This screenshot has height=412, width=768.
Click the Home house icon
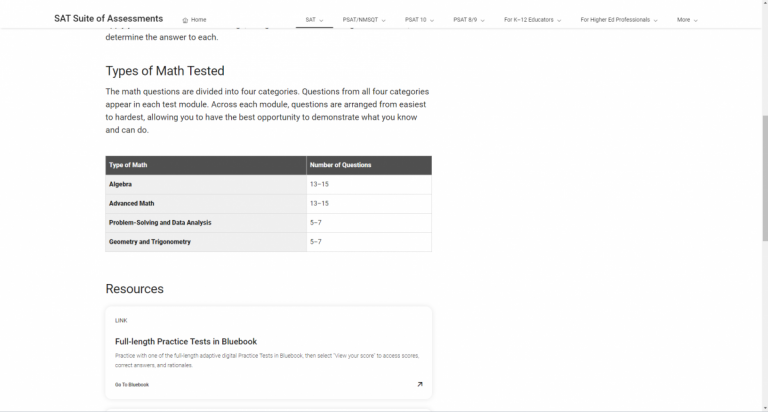185,20
